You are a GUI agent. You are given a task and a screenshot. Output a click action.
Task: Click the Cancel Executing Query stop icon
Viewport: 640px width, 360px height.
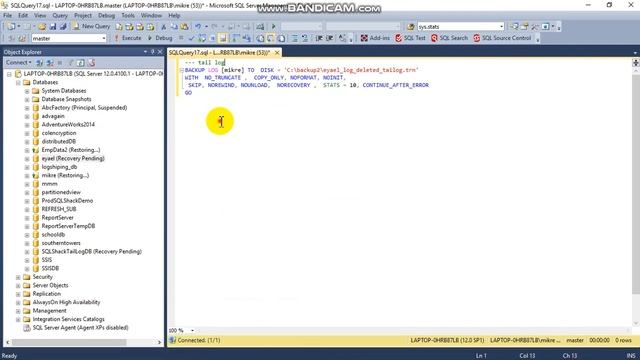[x=181, y=38]
